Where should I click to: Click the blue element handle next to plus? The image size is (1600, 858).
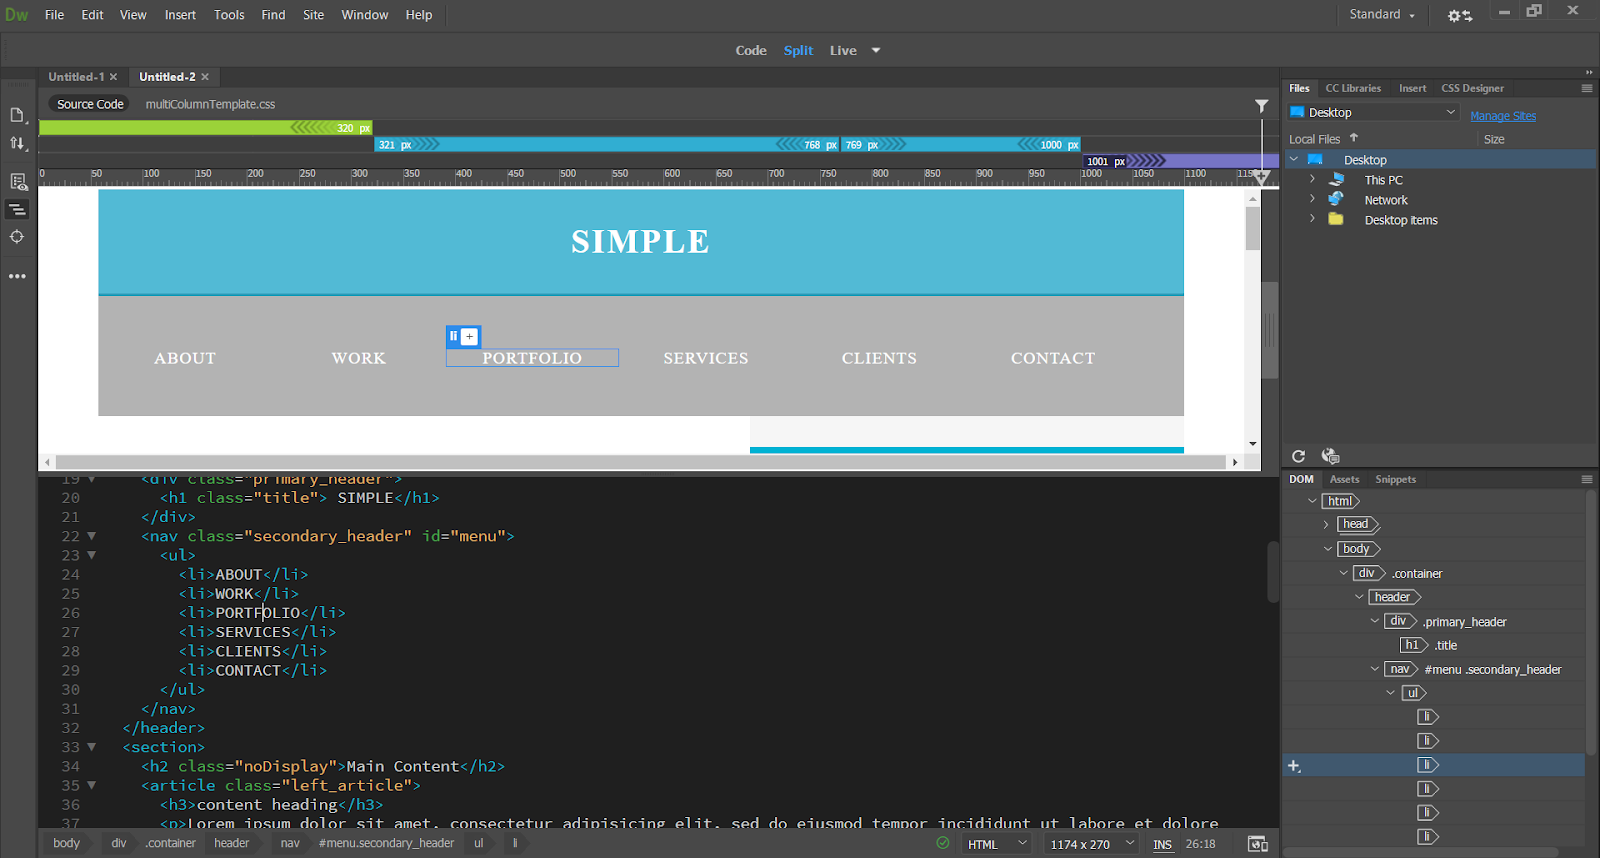(454, 337)
